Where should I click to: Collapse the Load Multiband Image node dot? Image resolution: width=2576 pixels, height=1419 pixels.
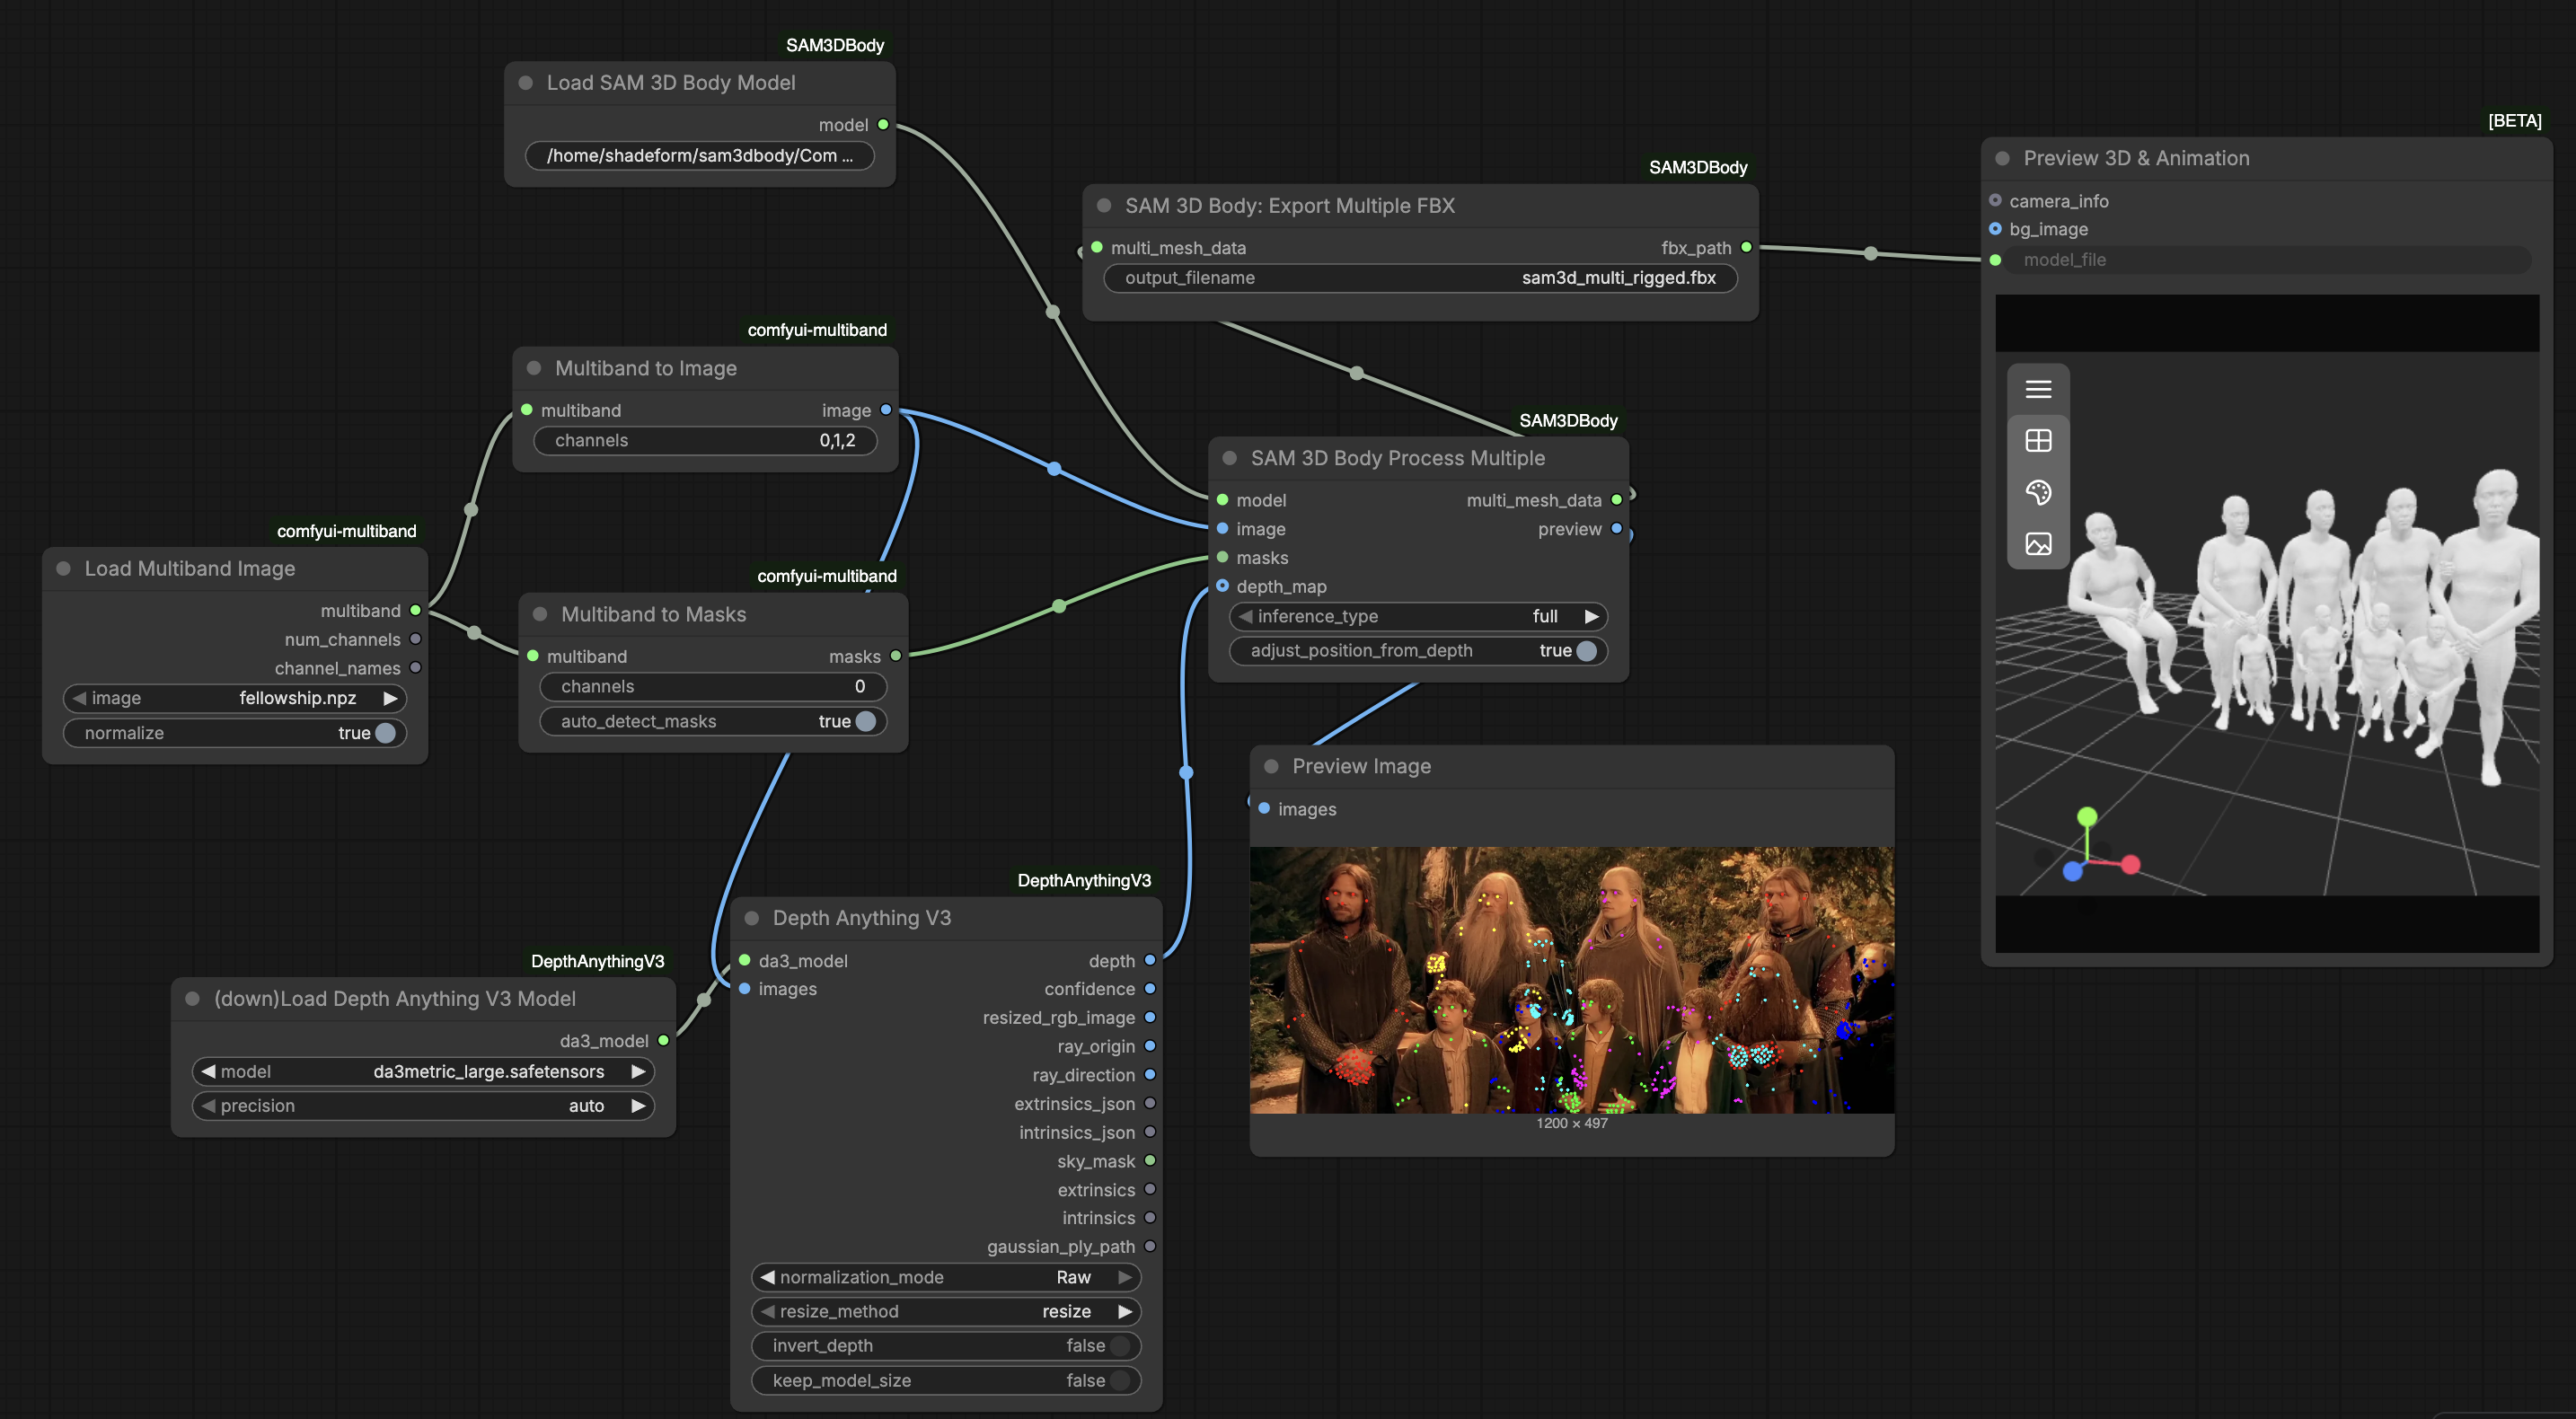(x=63, y=569)
